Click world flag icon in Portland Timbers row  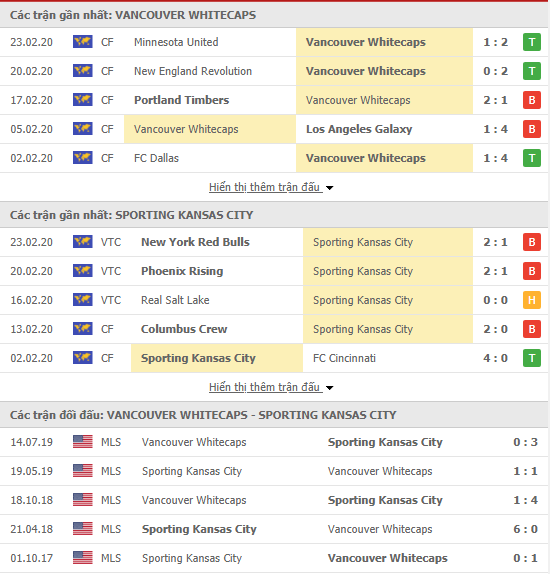pyautogui.click(x=82, y=100)
